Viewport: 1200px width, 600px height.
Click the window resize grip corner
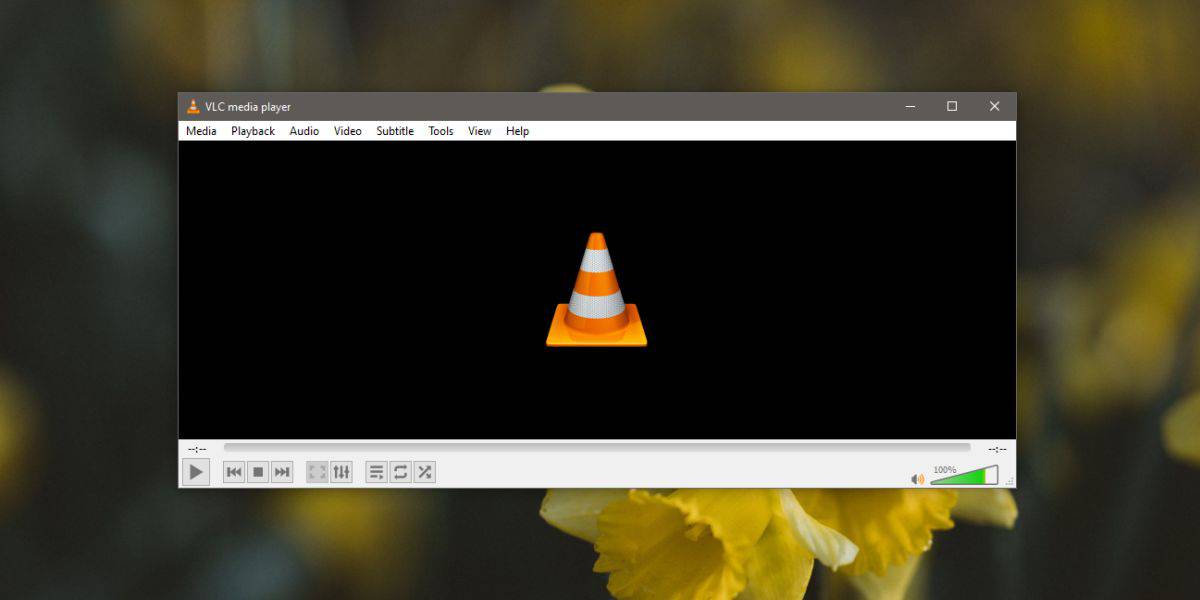[1009, 481]
